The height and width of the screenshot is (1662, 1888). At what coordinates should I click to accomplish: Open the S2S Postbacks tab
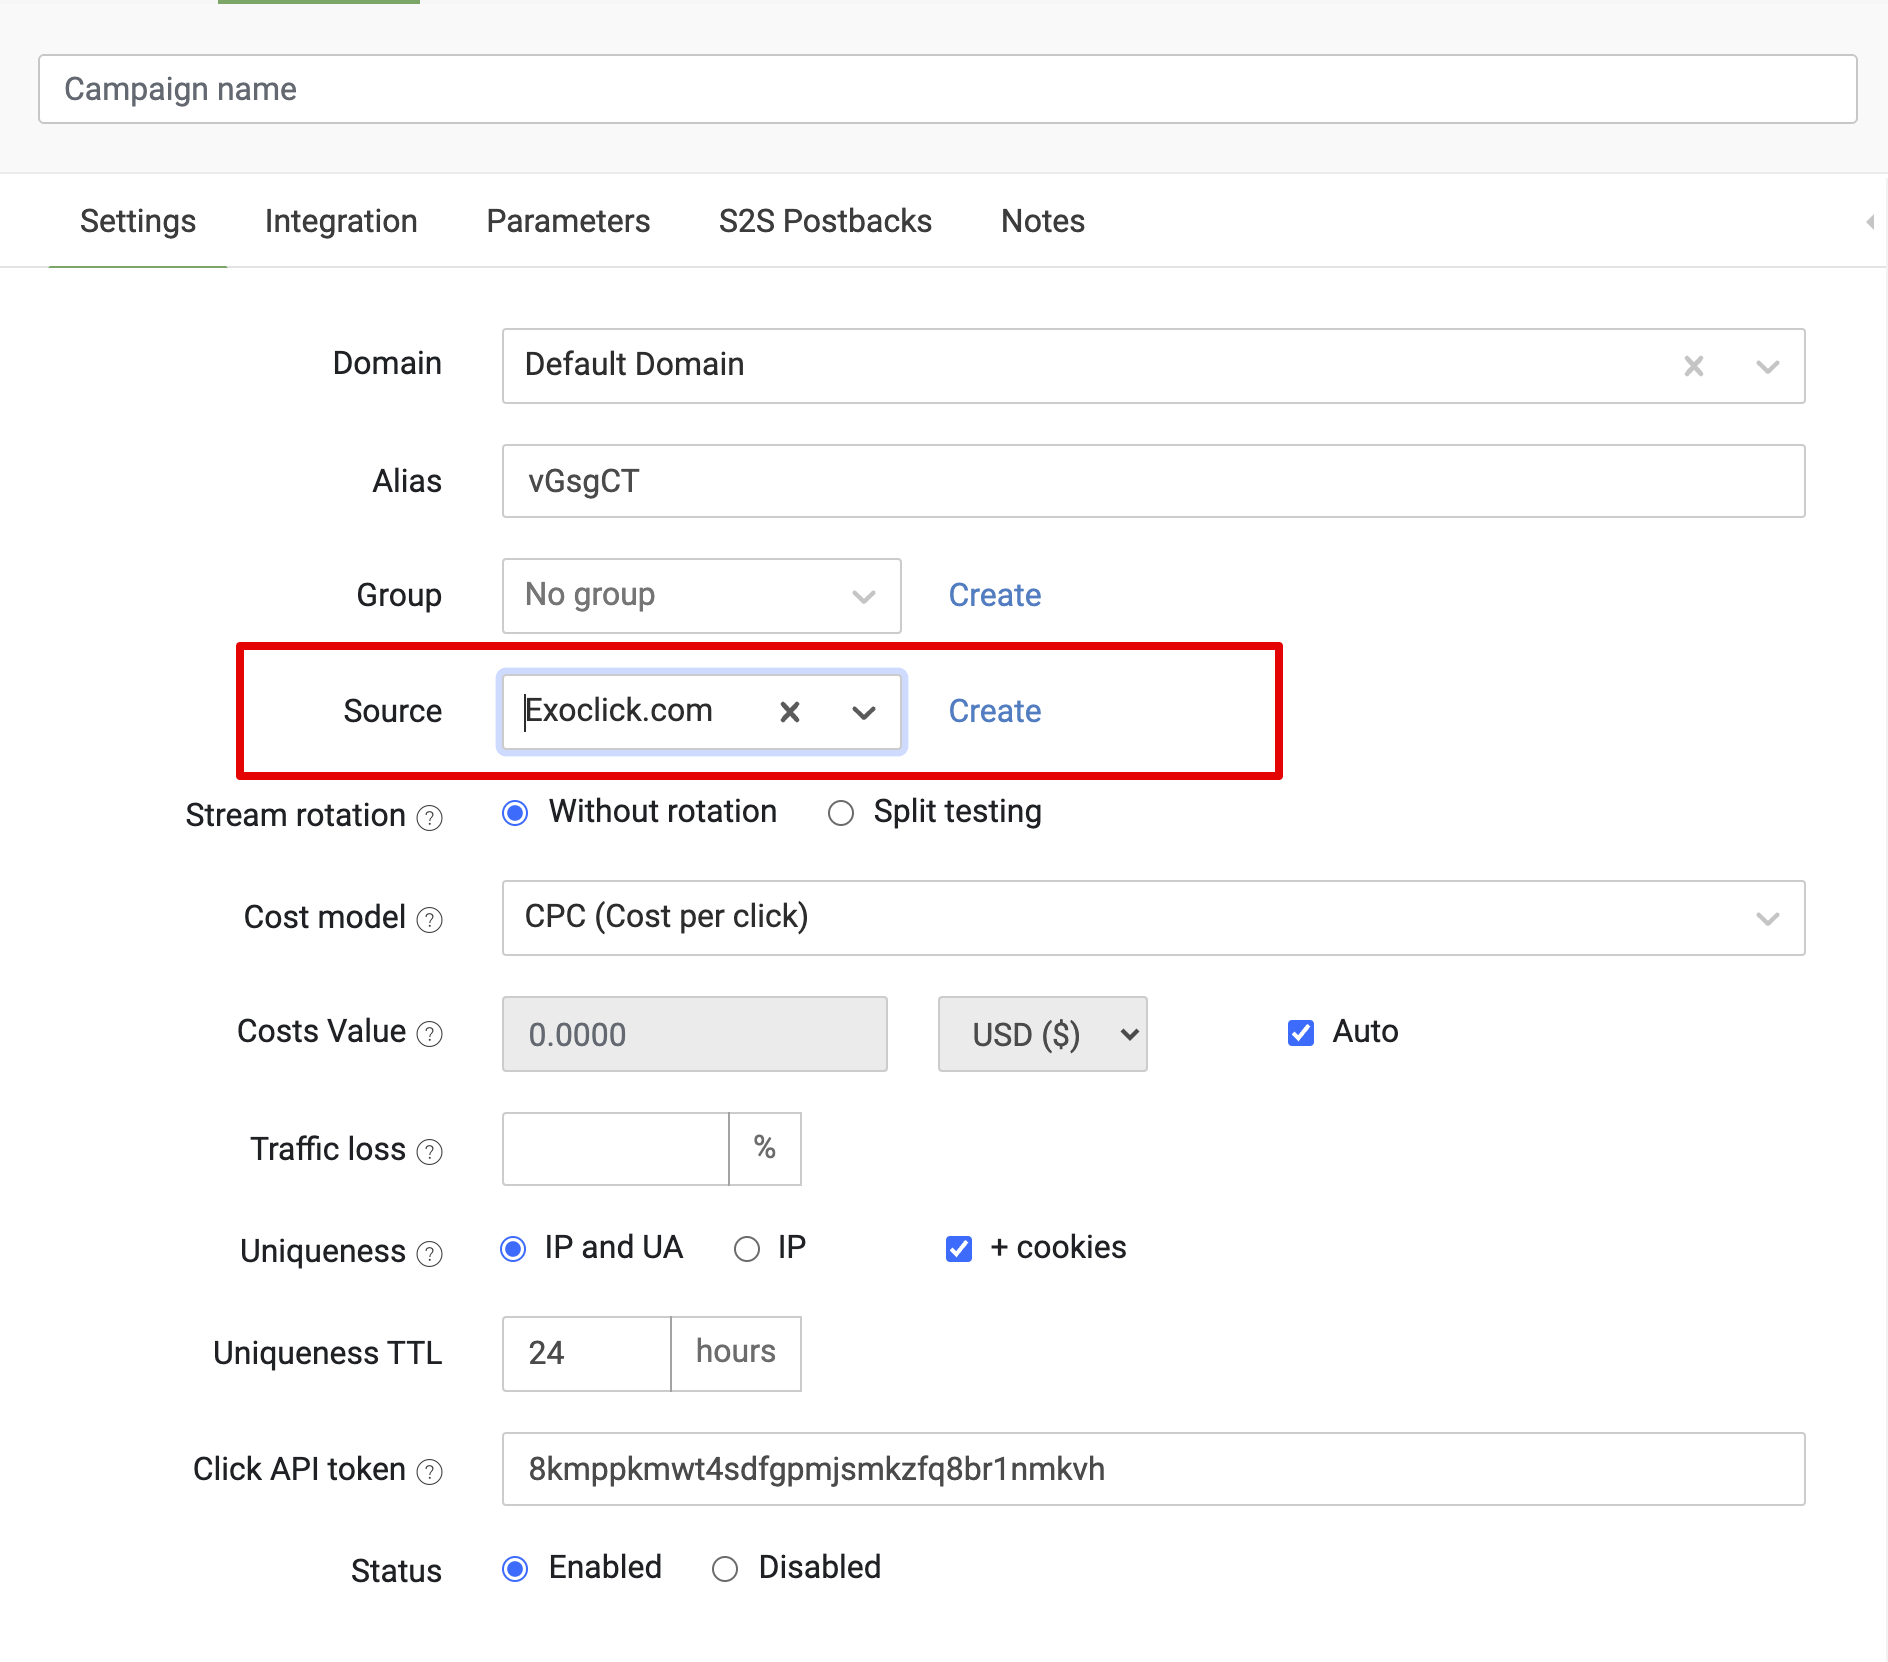[x=825, y=221]
